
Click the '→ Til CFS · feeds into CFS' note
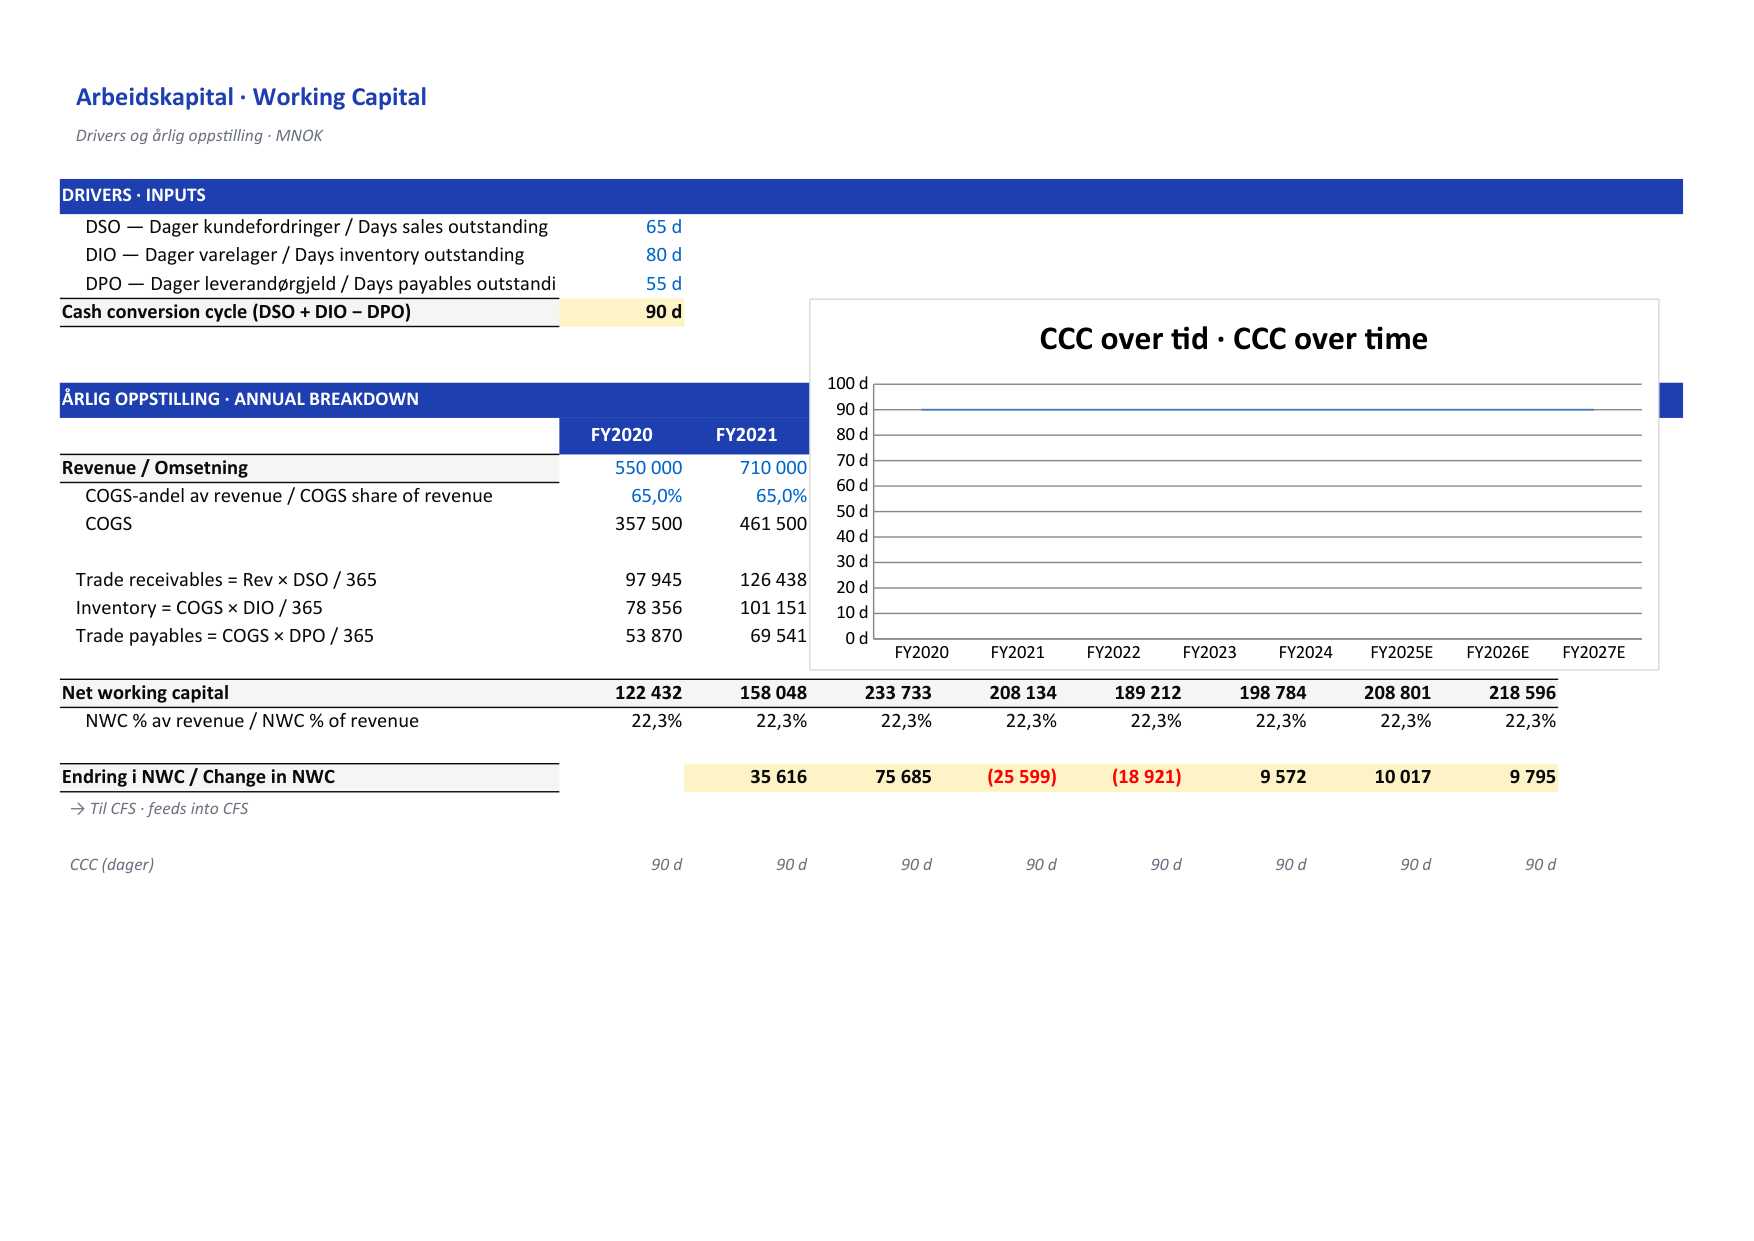coord(159,809)
